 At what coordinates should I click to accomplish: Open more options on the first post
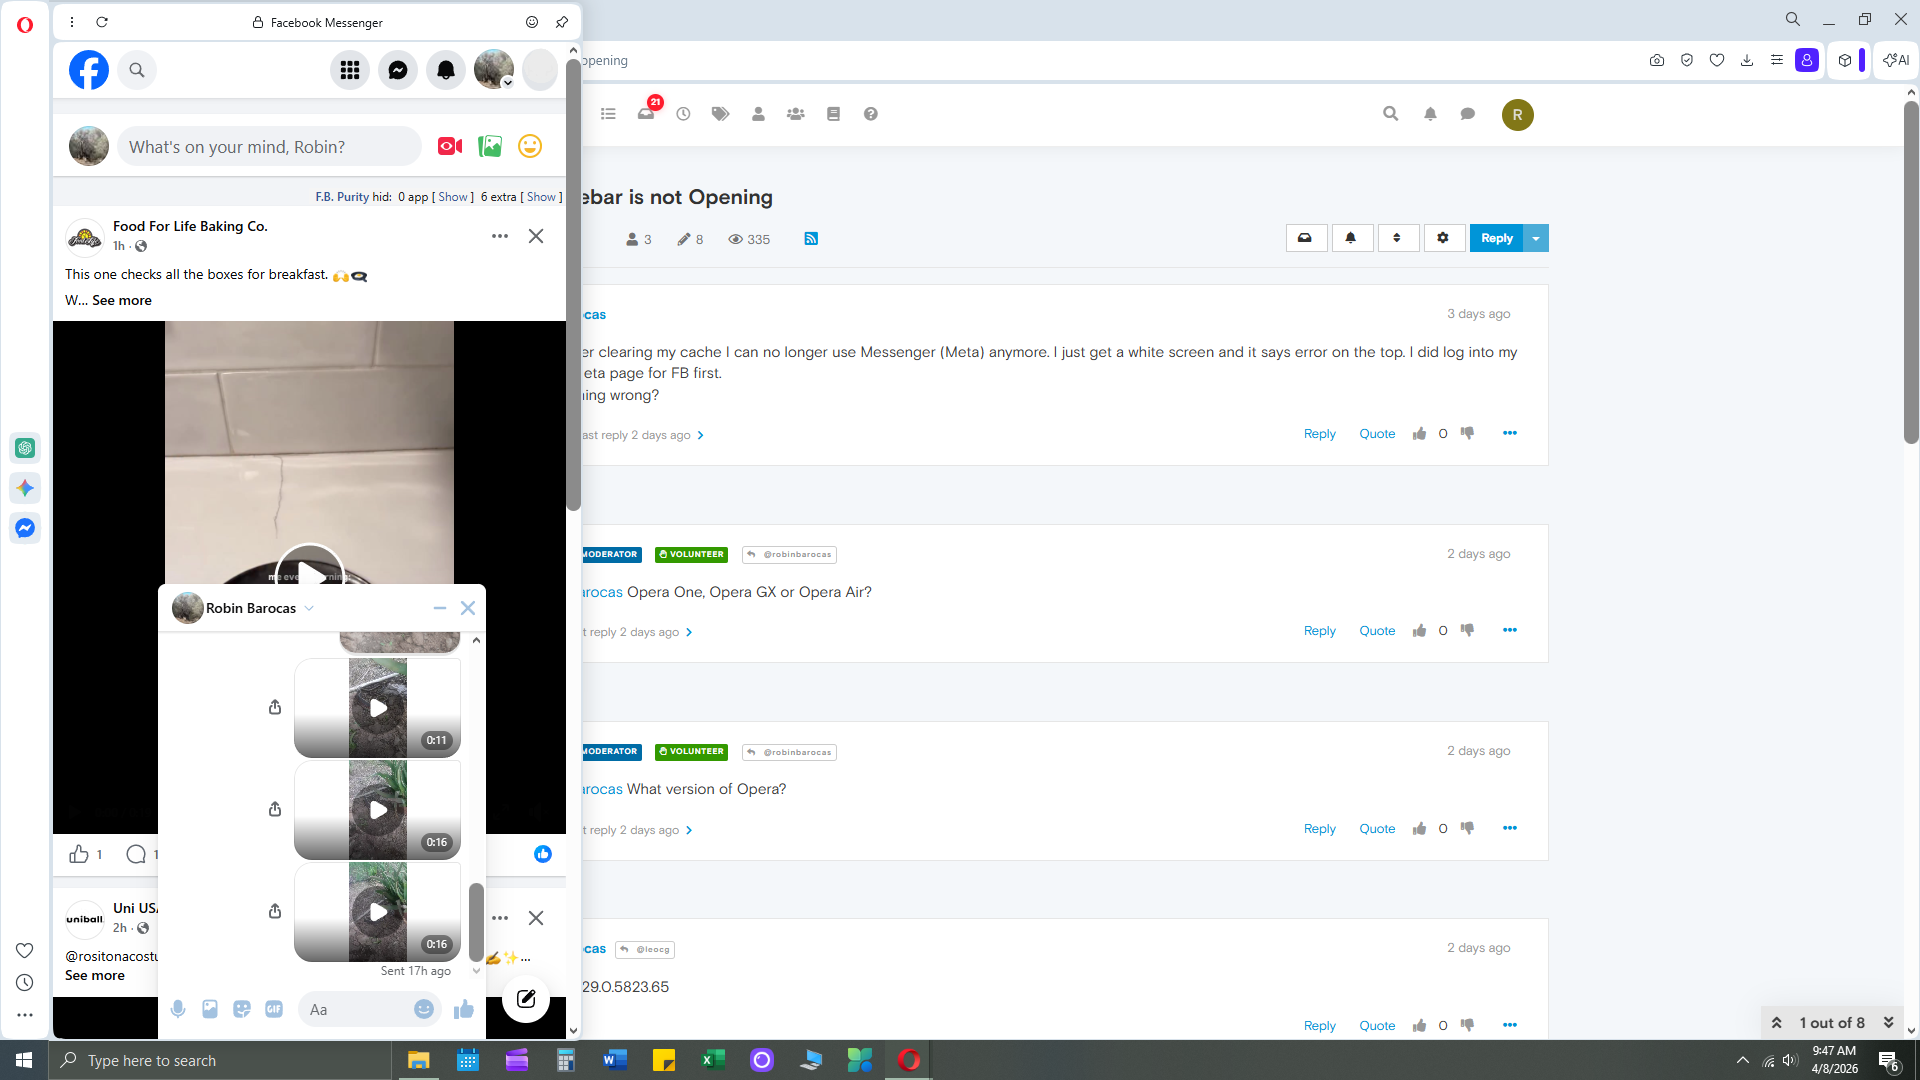coord(1509,433)
